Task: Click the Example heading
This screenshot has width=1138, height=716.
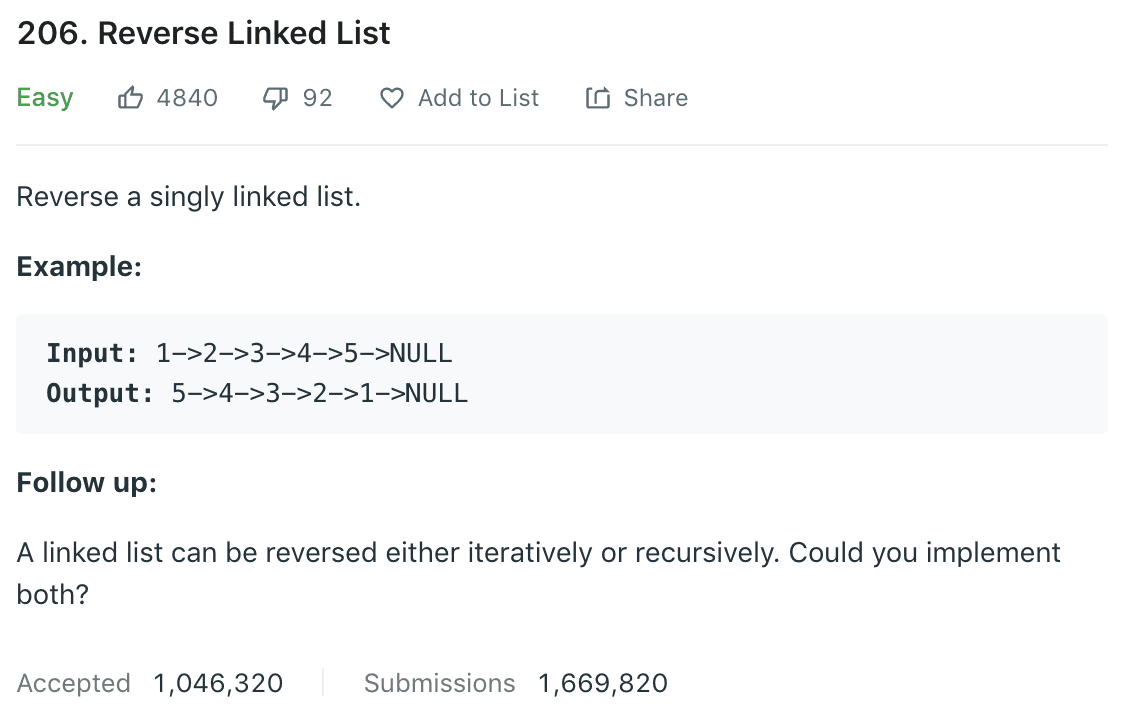Action: click(x=79, y=267)
